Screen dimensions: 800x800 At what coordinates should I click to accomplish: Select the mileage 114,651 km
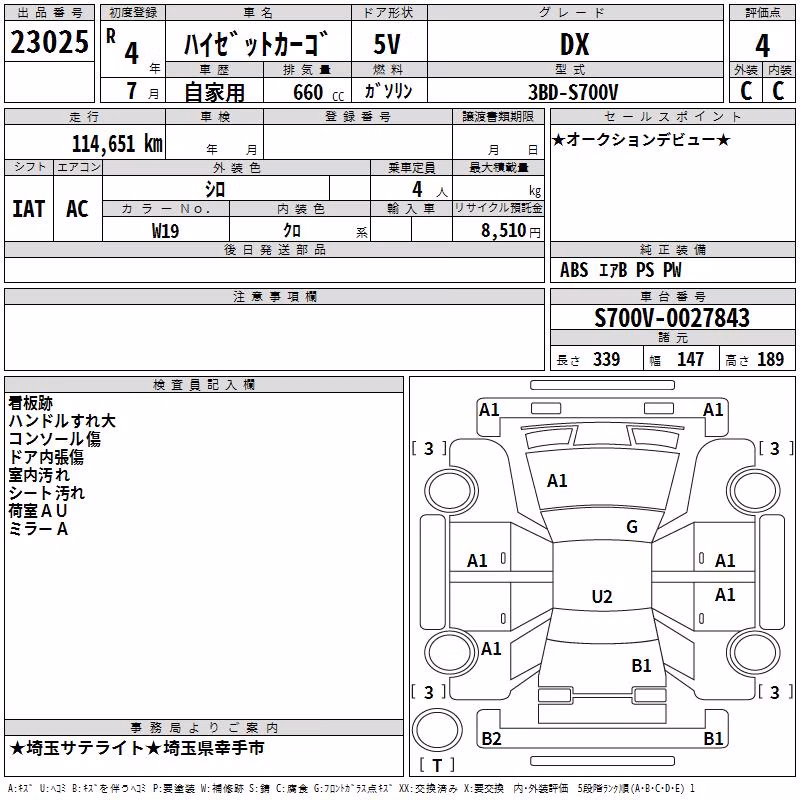pos(117,144)
